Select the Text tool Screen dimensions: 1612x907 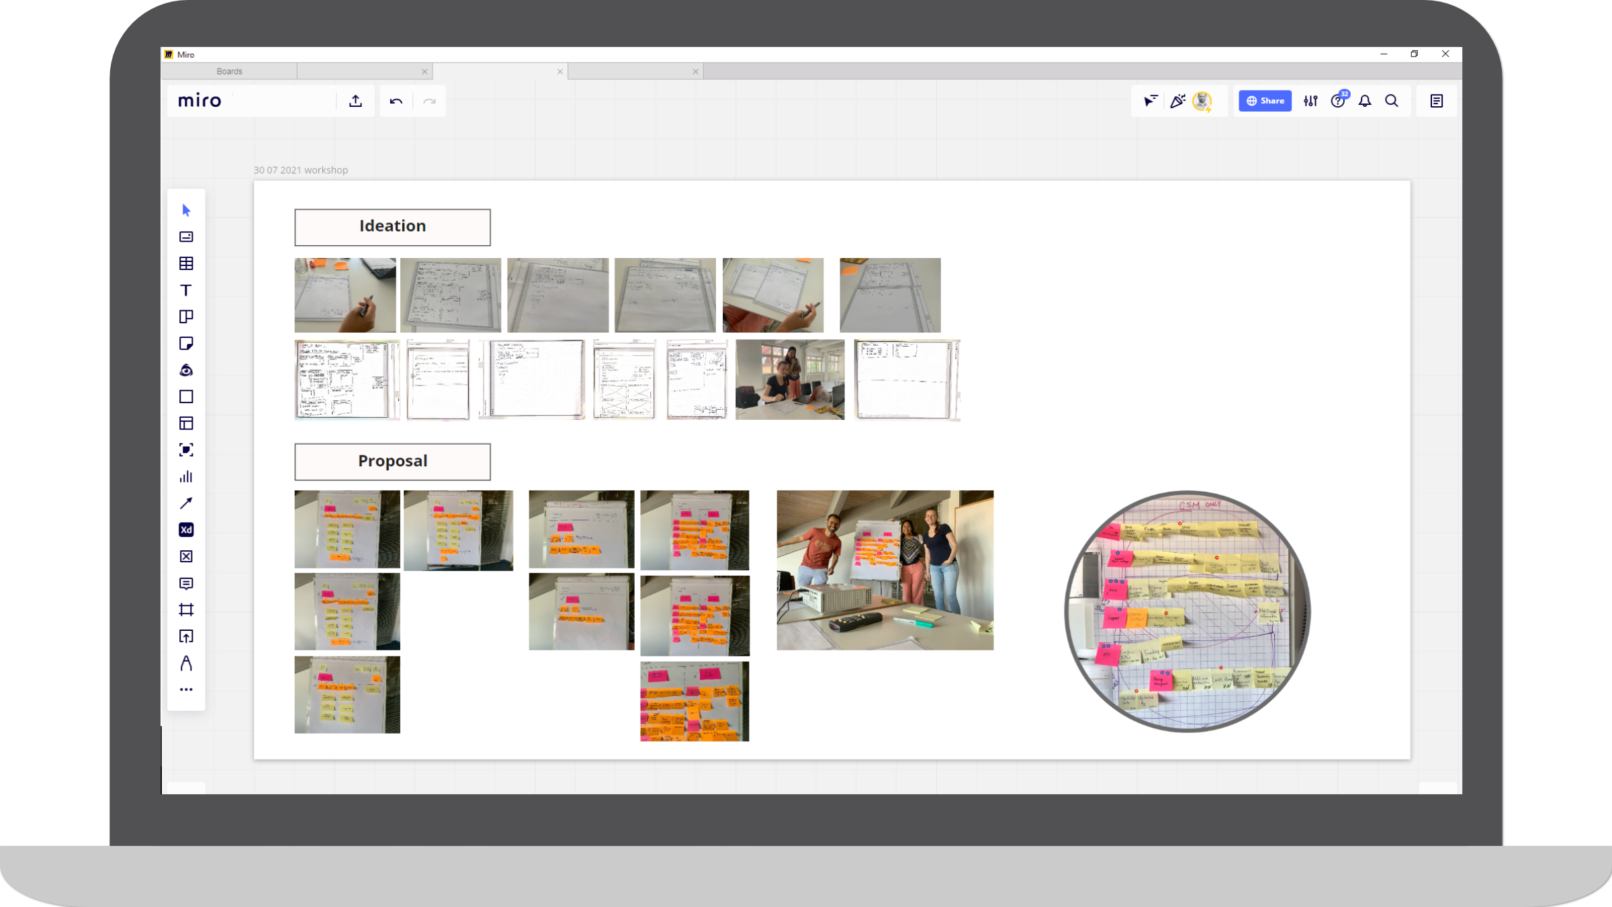pos(186,290)
